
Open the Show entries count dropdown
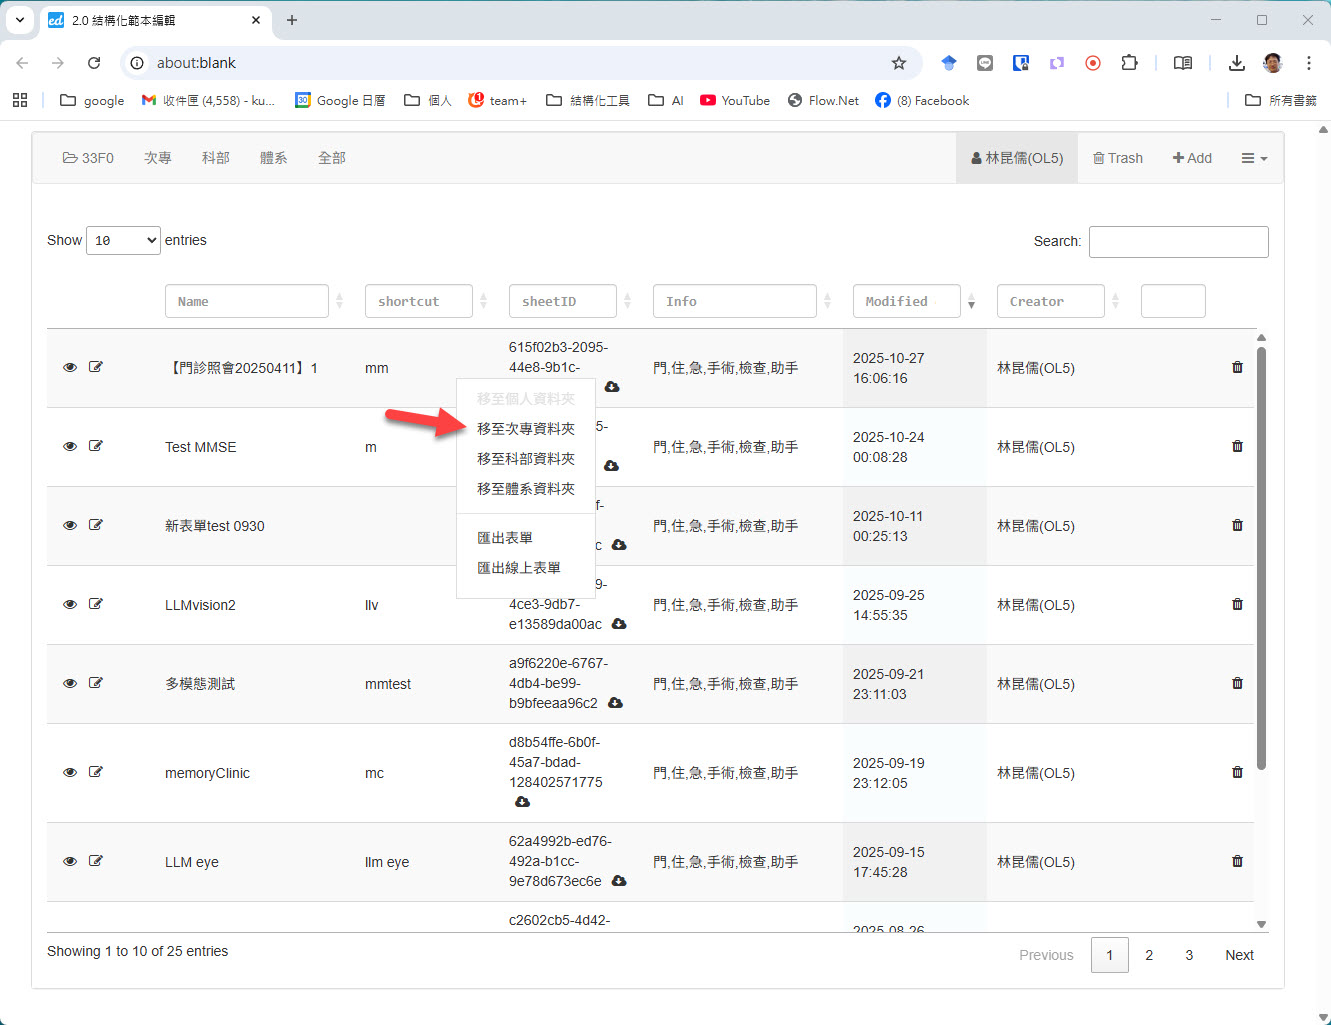123,241
